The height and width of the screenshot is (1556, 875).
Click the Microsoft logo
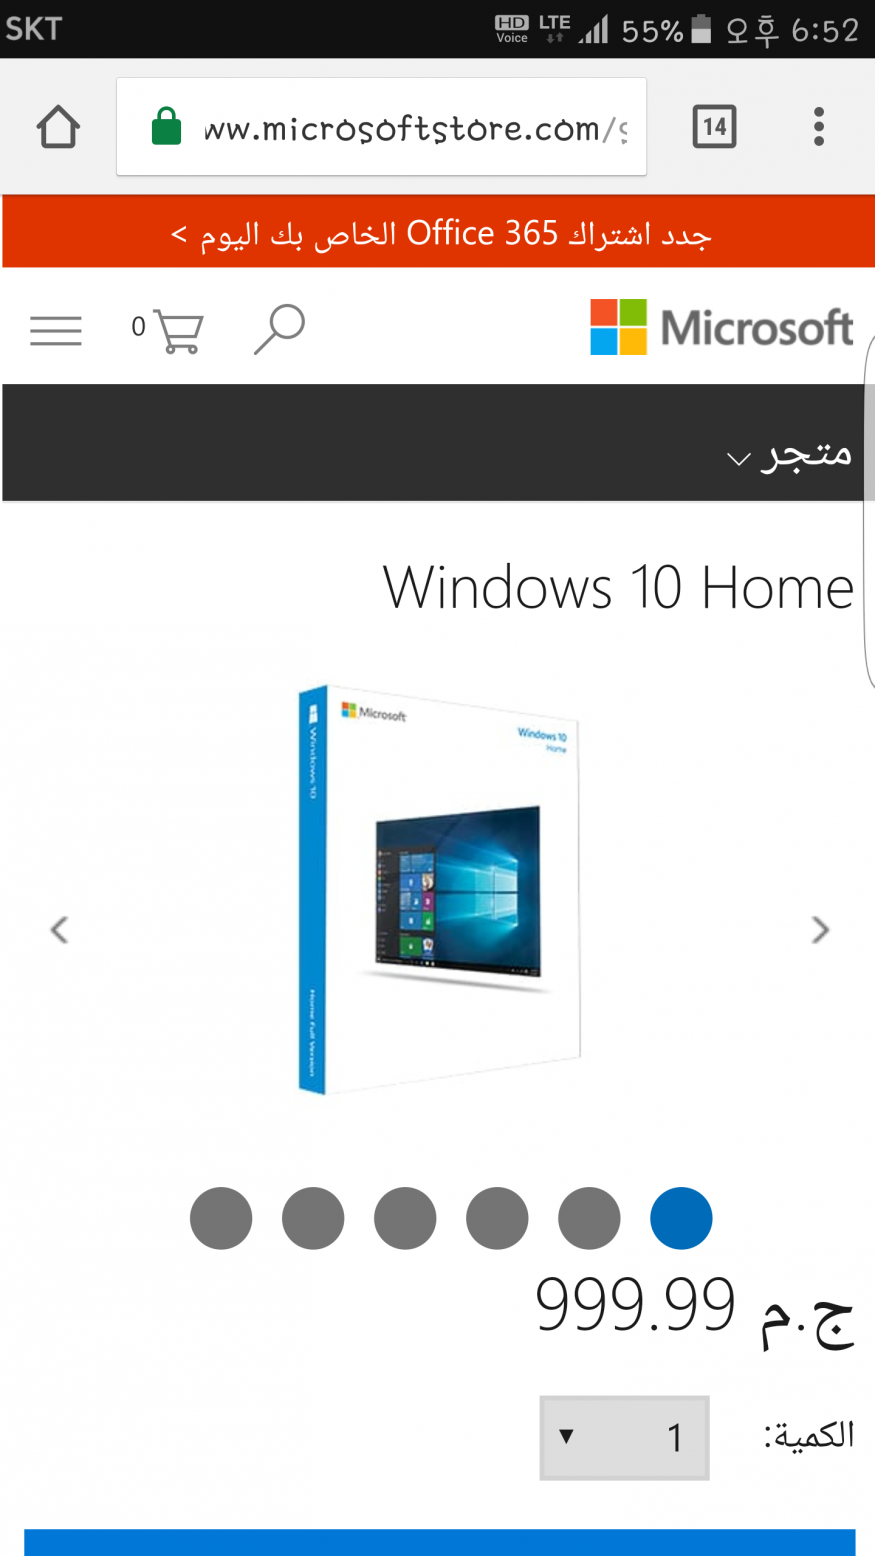point(721,327)
